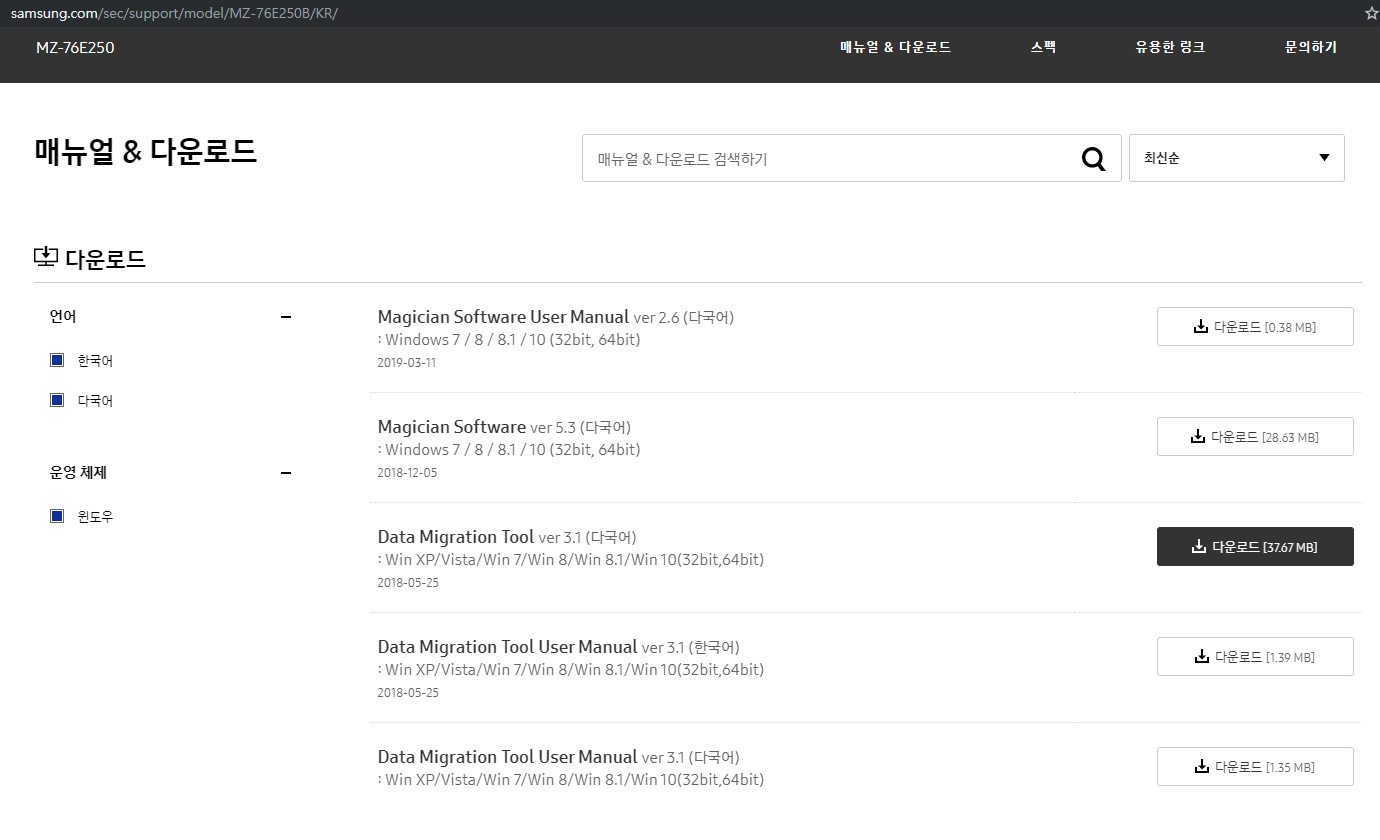Viewport: 1380px width, 840px height.
Task: Toggle the 다국어 language checkbox
Action: pyautogui.click(x=57, y=400)
